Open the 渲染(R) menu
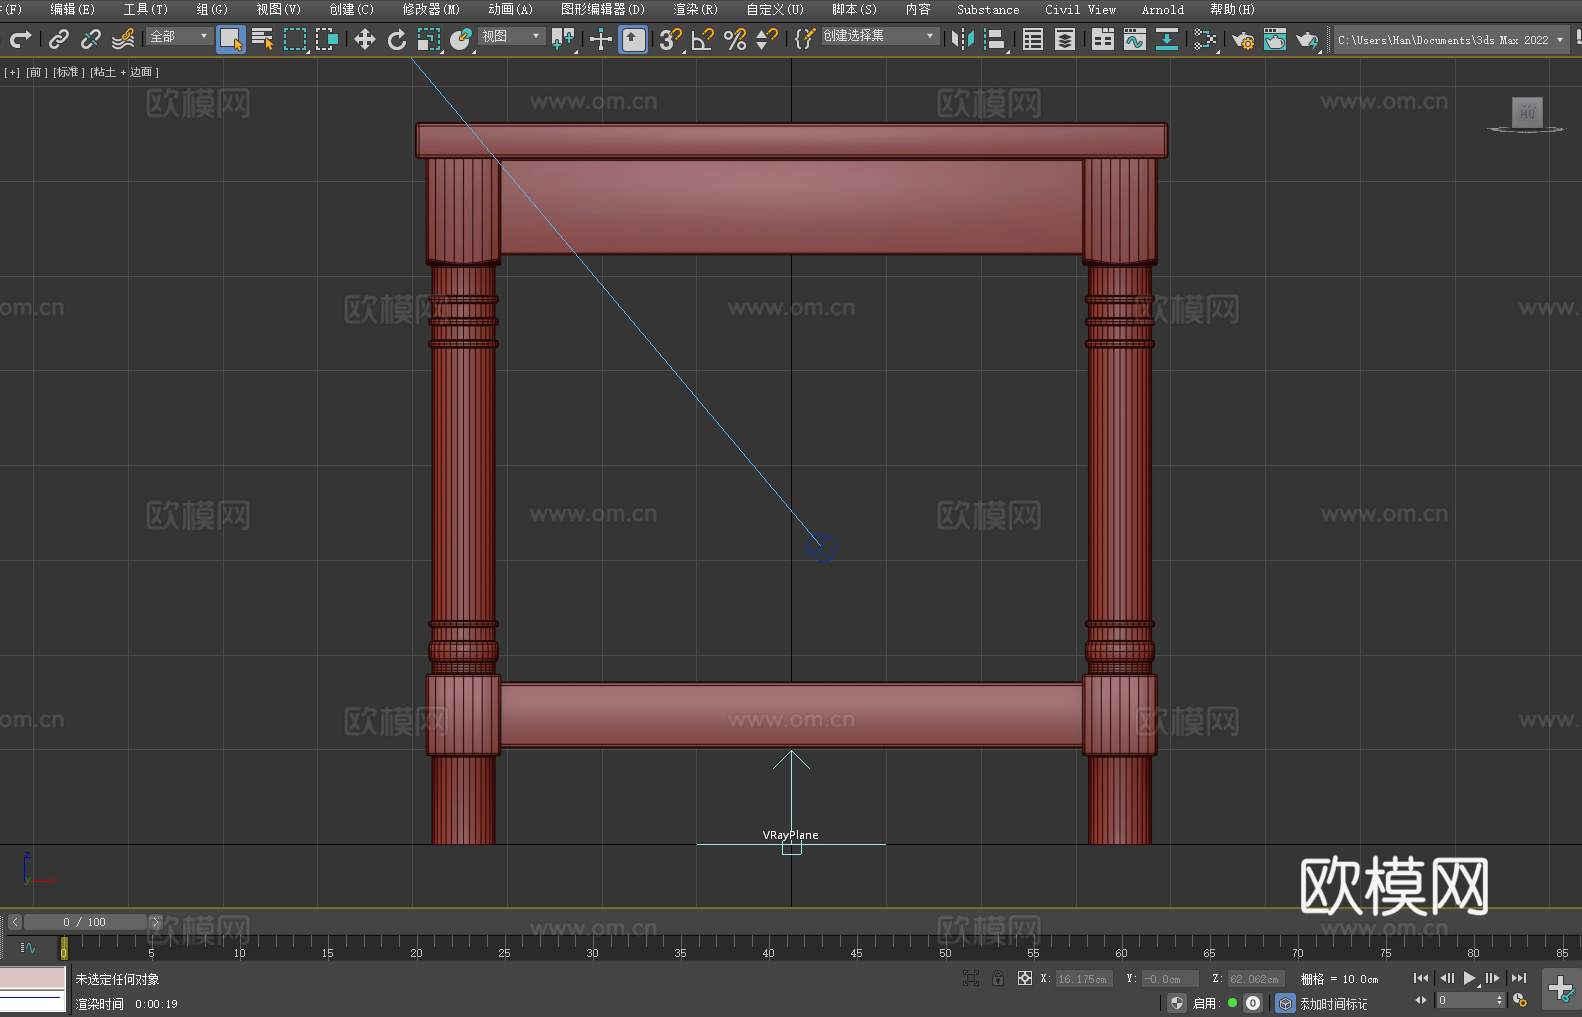This screenshot has height=1017, width=1582. coord(696,9)
